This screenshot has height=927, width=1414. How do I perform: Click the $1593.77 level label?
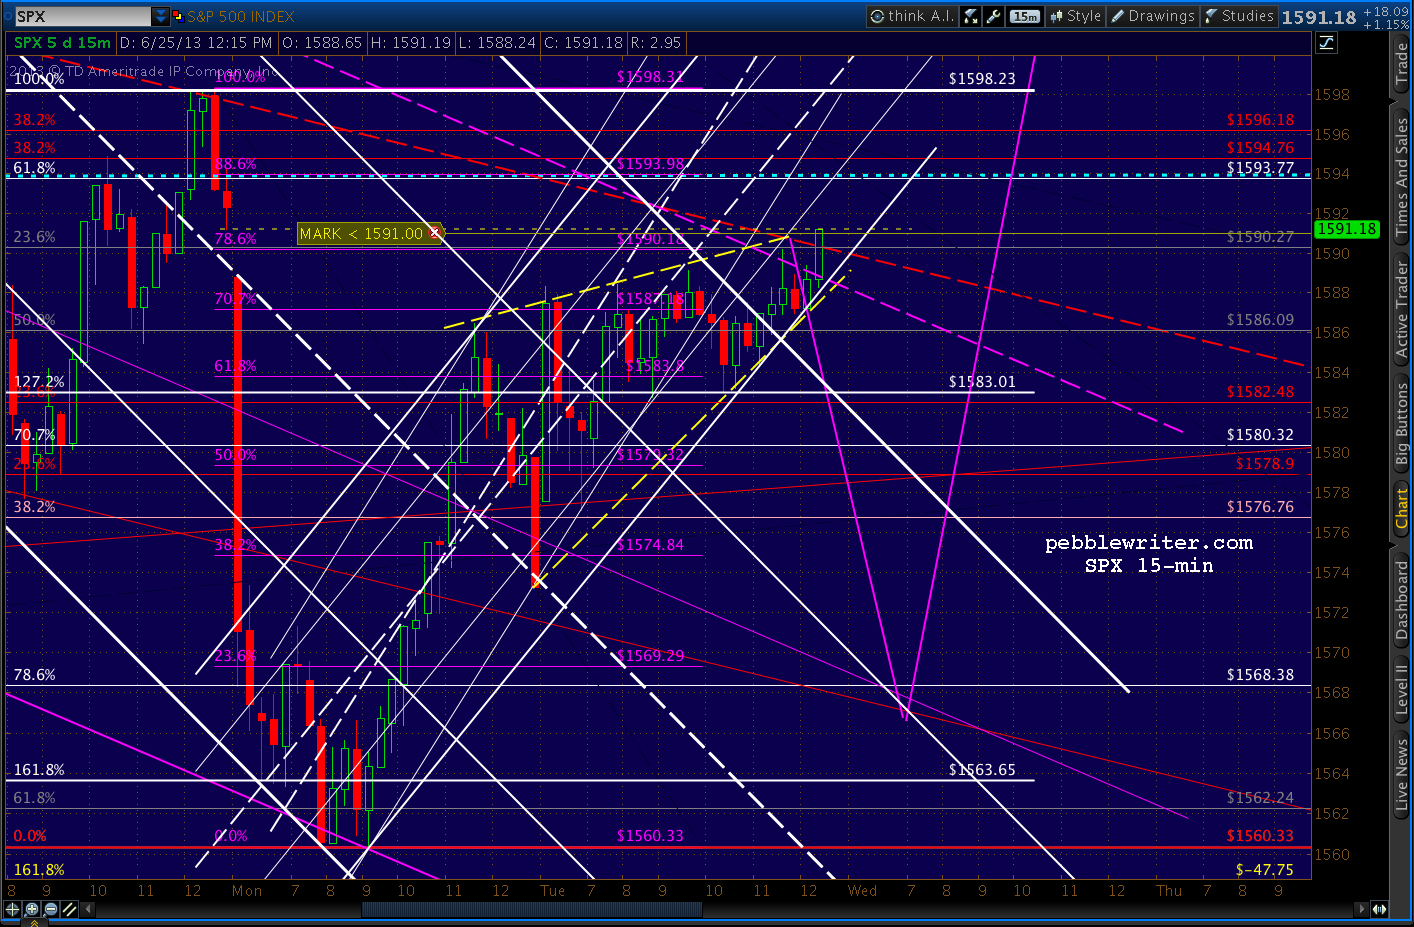pyautogui.click(x=1261, y=168)
